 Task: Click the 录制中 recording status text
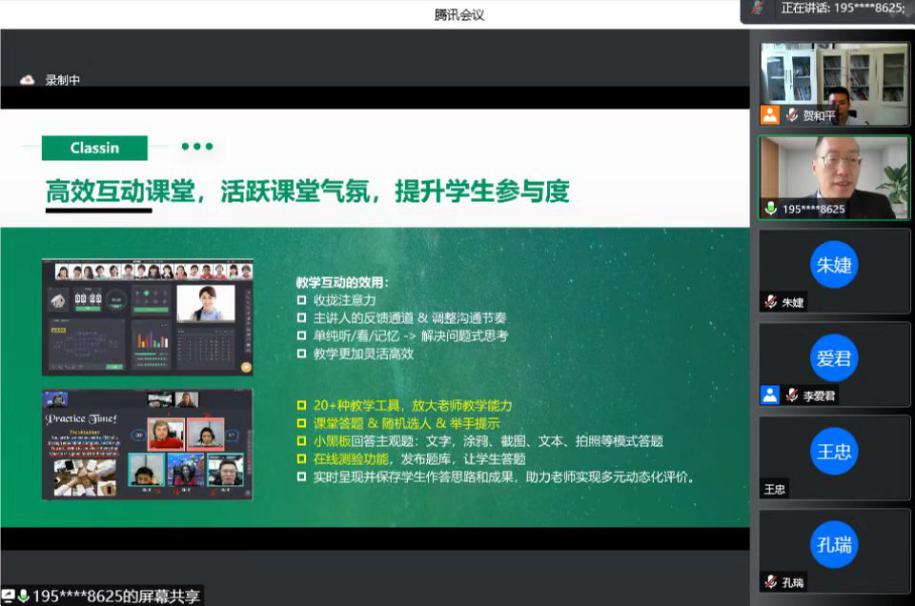coord(63,80)
